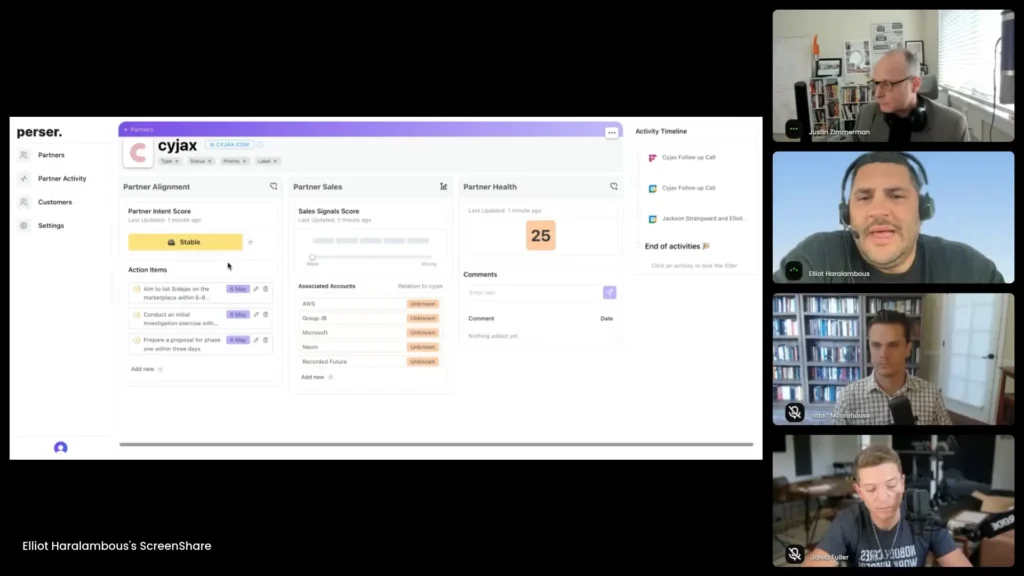
Task: Click the Partners people icon in sidebar
Action: pos(24,155)
